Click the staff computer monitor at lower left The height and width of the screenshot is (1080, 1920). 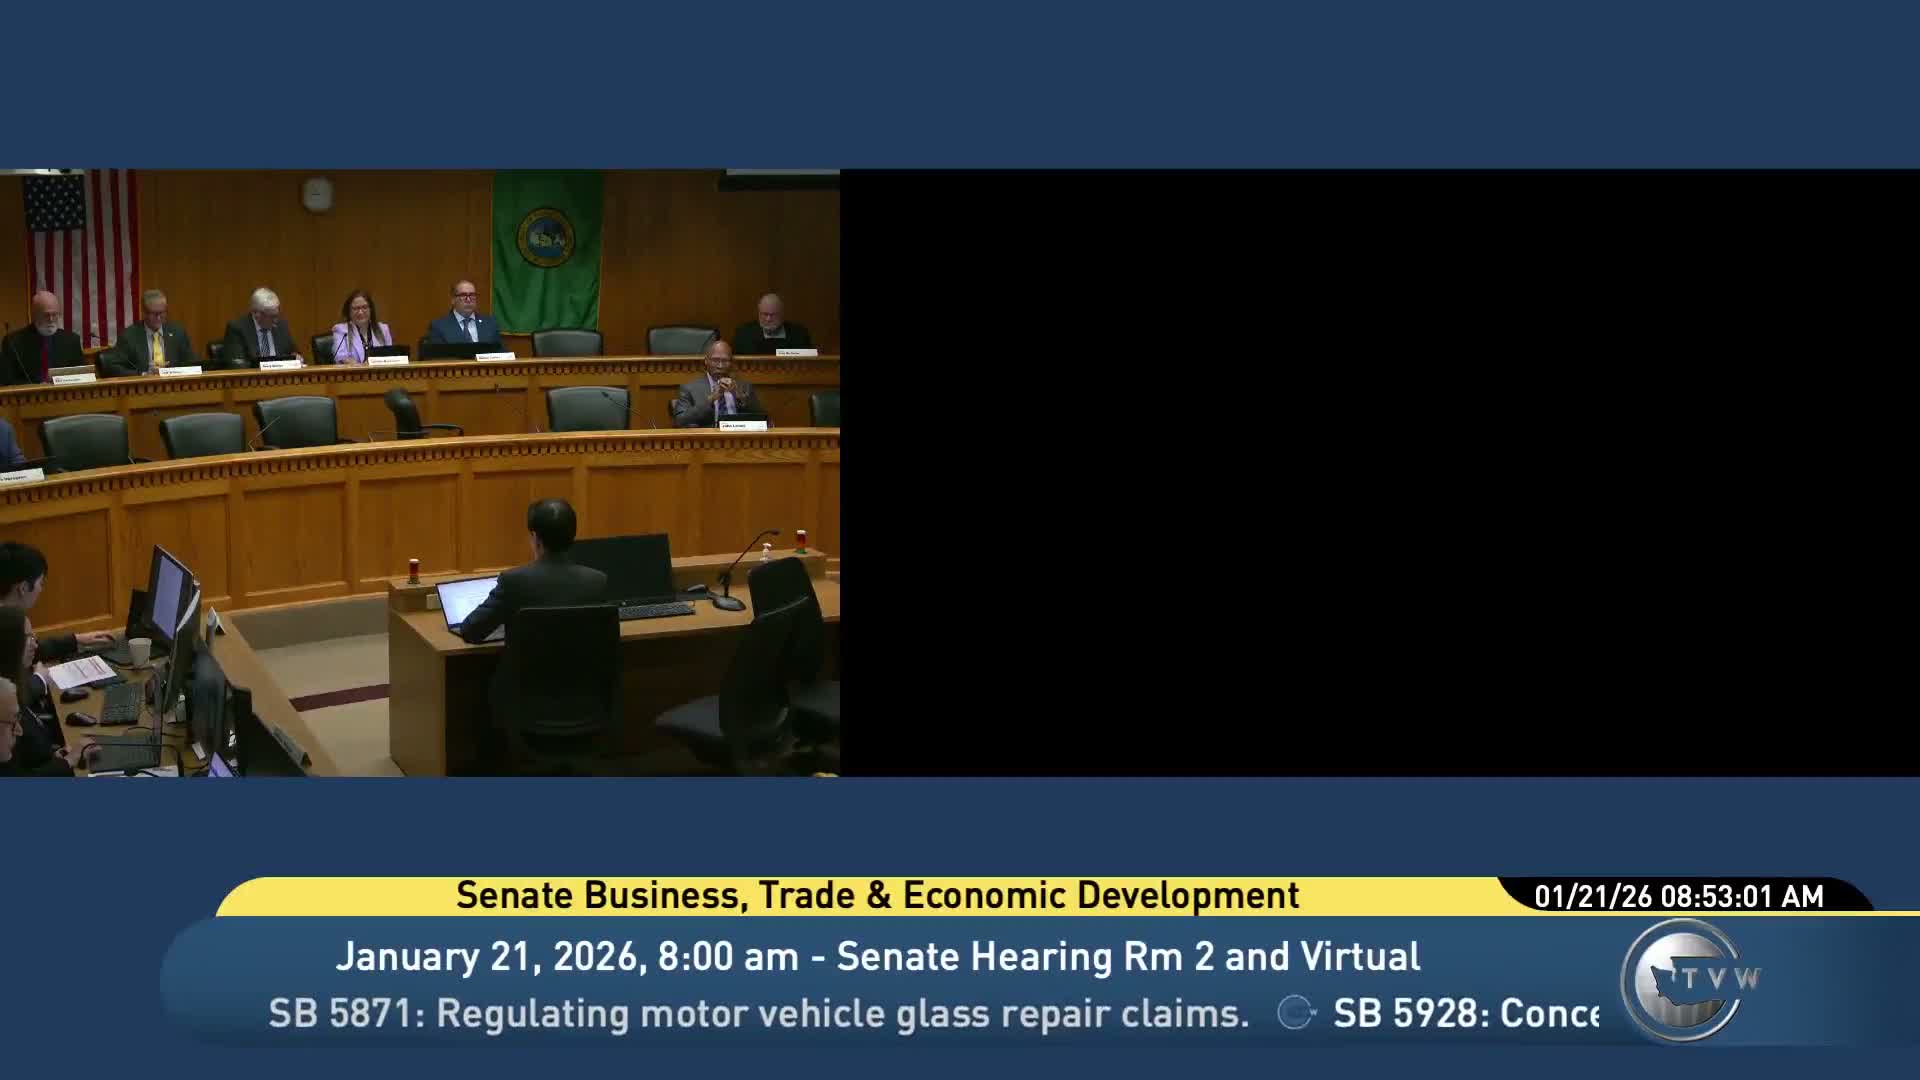pyautogui.click(x=168, y=595)
